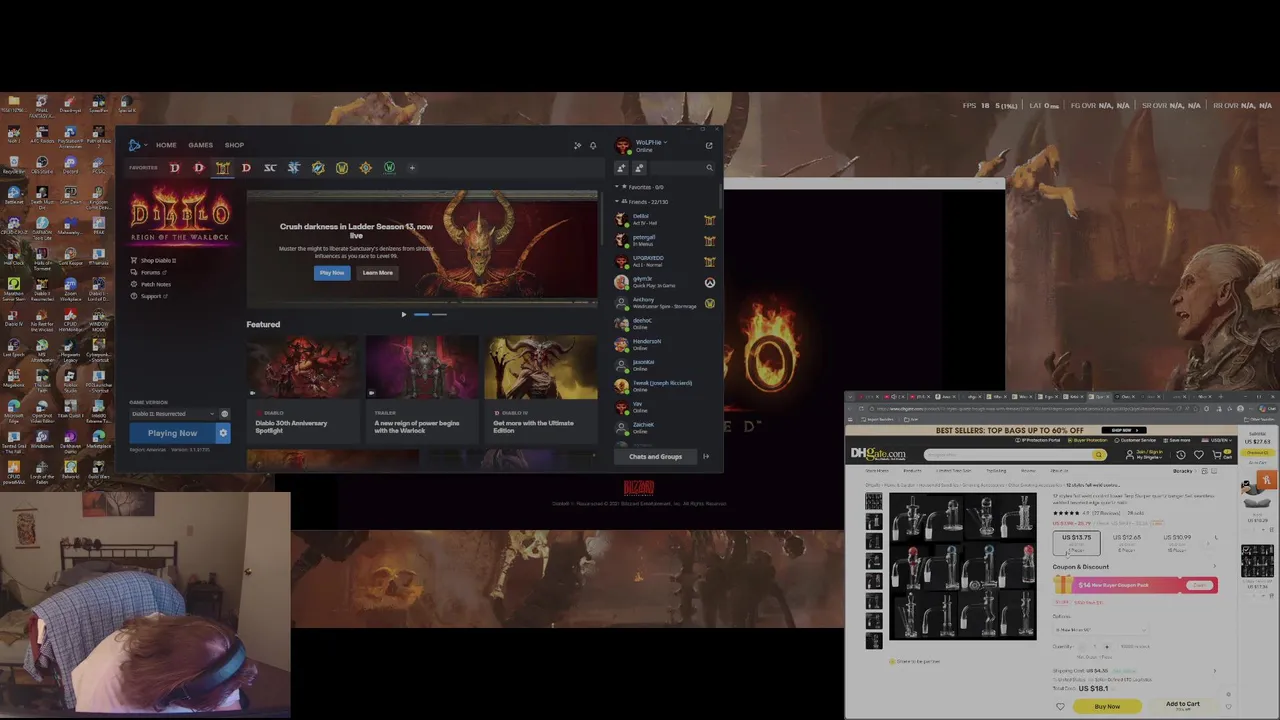1280x720 pixels.
Task: Open the Game Version dropdown
Action: 172,414
